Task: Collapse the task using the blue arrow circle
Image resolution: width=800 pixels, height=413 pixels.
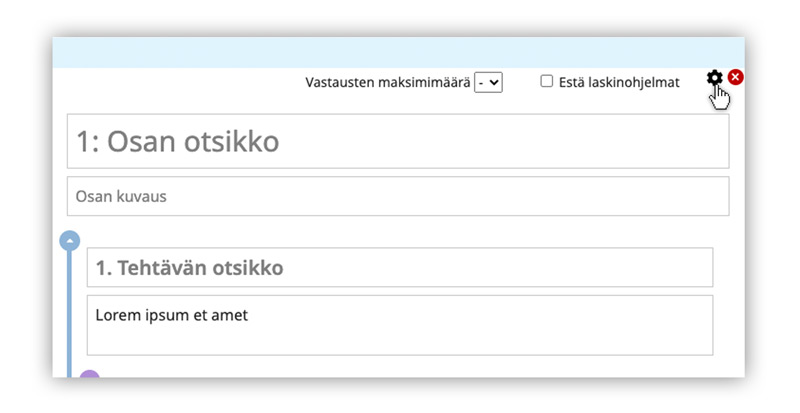Action: tap(69, 240)
